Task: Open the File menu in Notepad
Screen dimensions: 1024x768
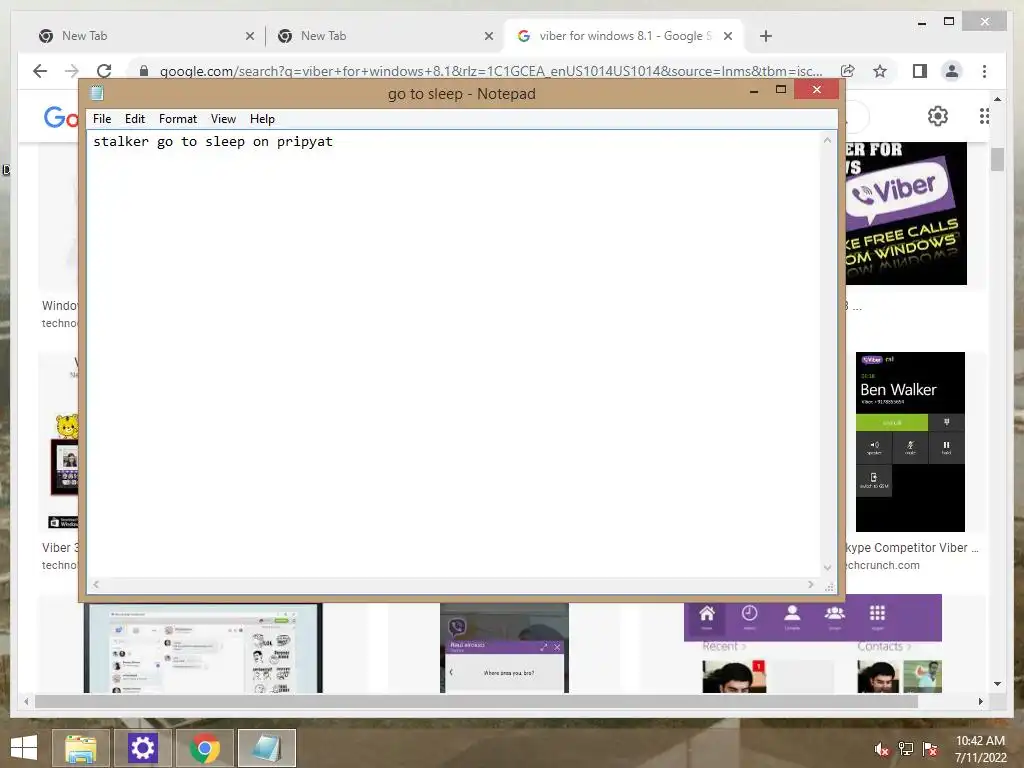Action: pos(102,119)
